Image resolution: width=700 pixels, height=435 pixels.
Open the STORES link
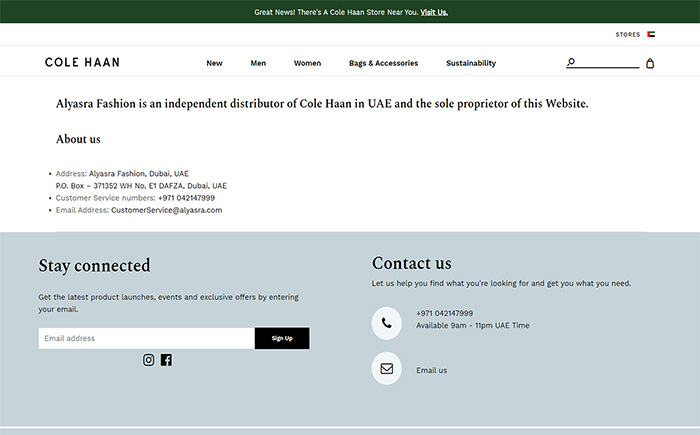(628, 34)
